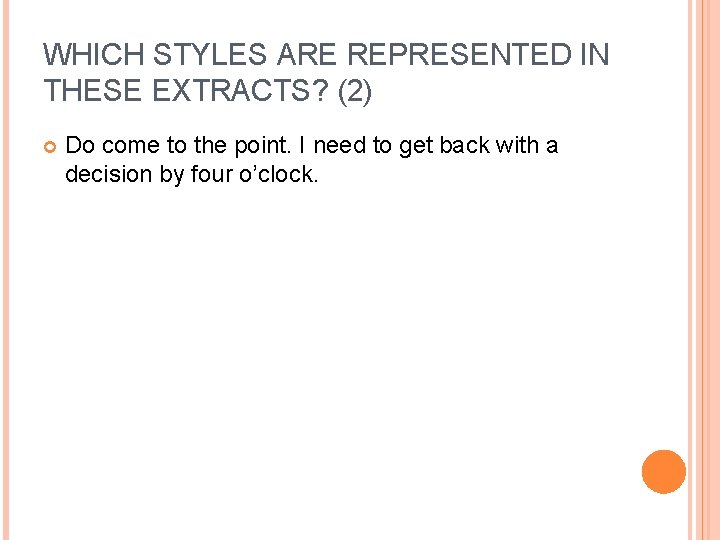Click the word "IN" ending the title line
Image resolution: width=720 pixels, height=540 pixels.
(595, 54)
